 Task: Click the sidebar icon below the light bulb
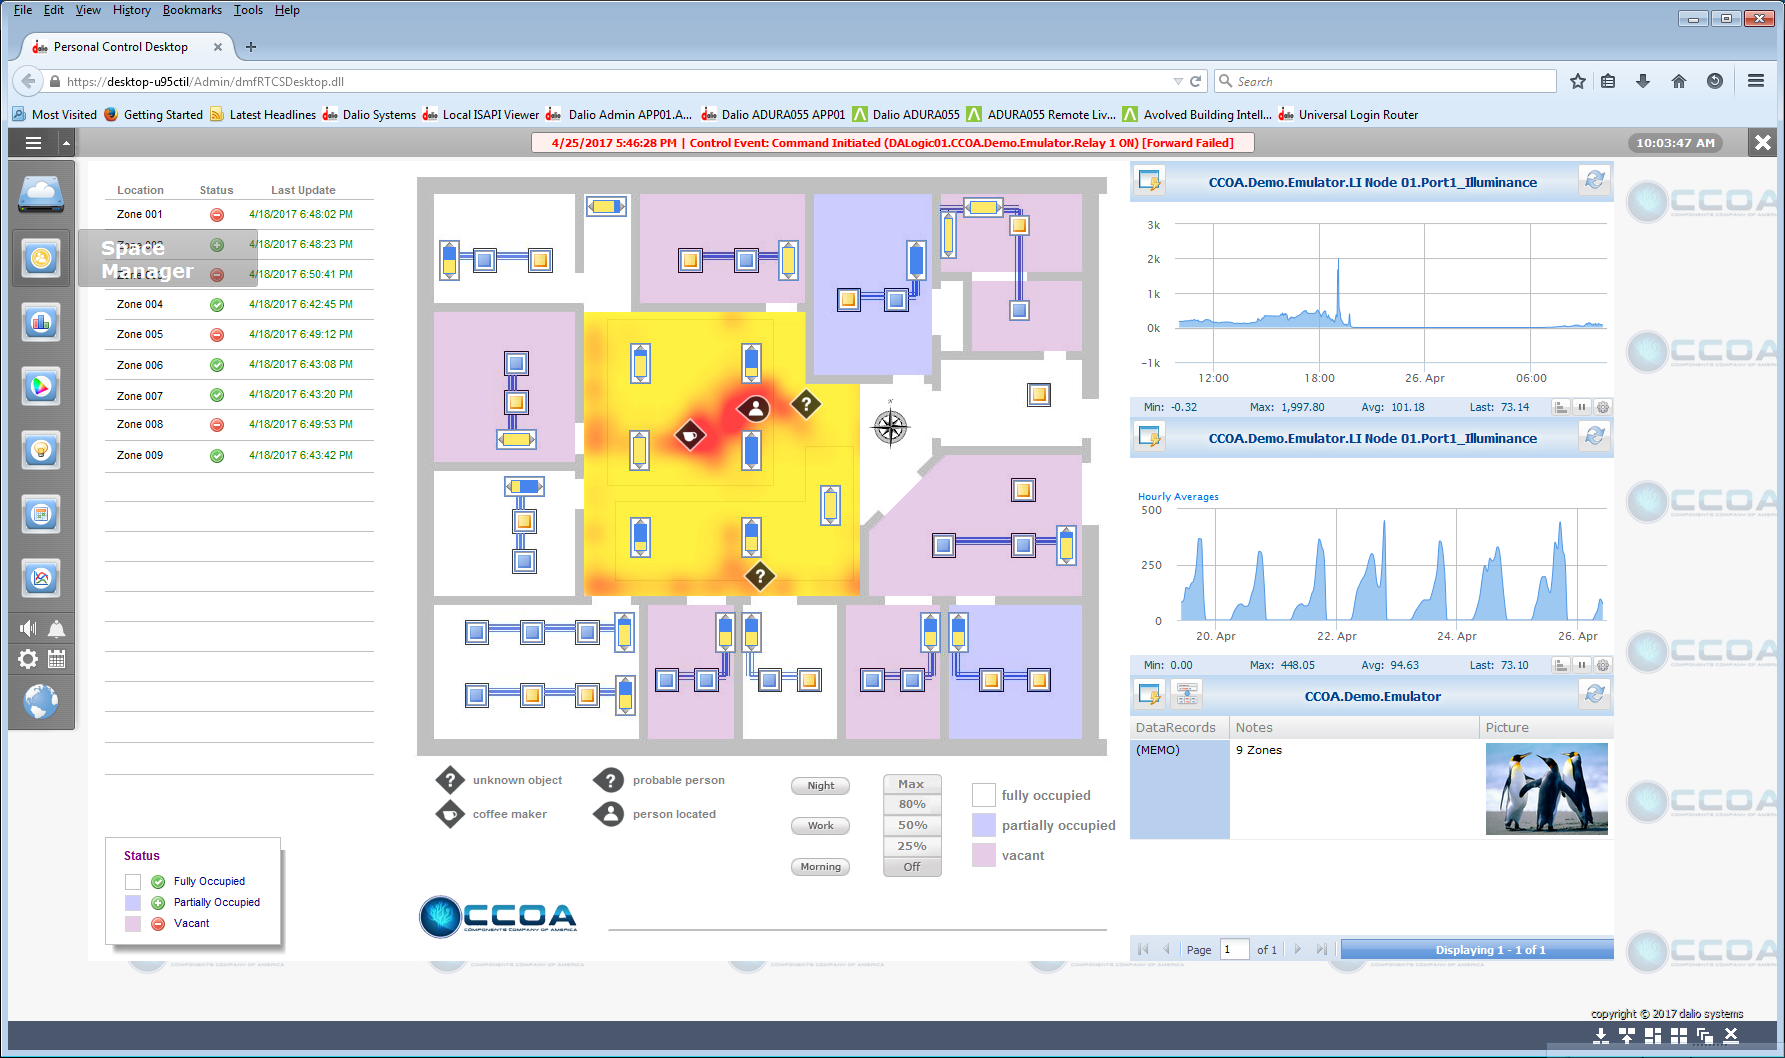[41, 514]
